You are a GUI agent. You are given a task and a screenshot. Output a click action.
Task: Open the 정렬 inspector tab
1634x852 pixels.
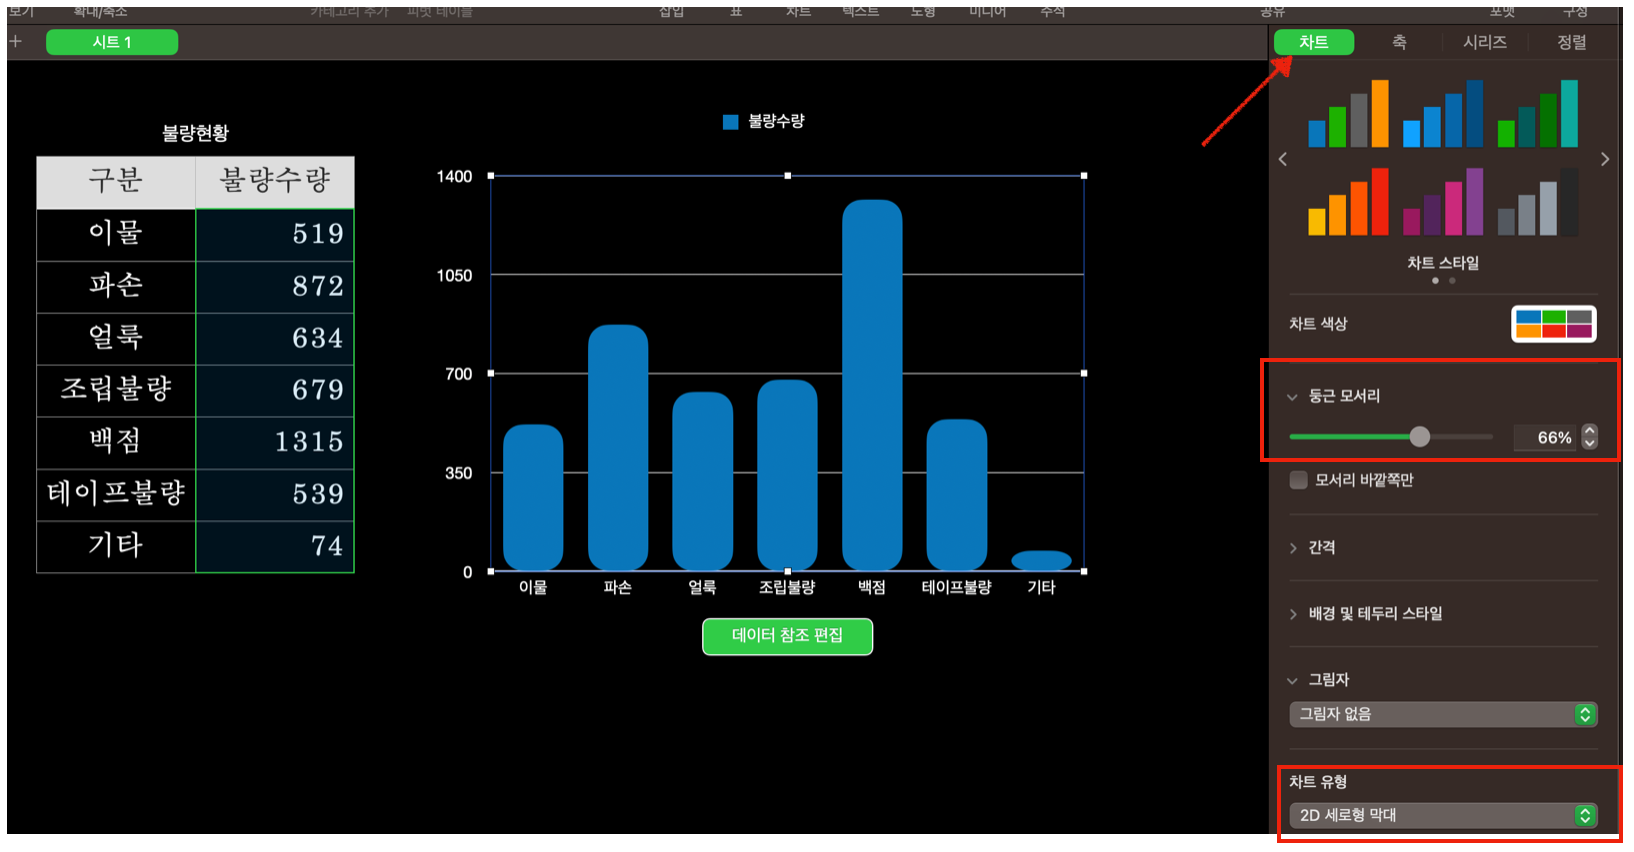(x=1571, y=42)
